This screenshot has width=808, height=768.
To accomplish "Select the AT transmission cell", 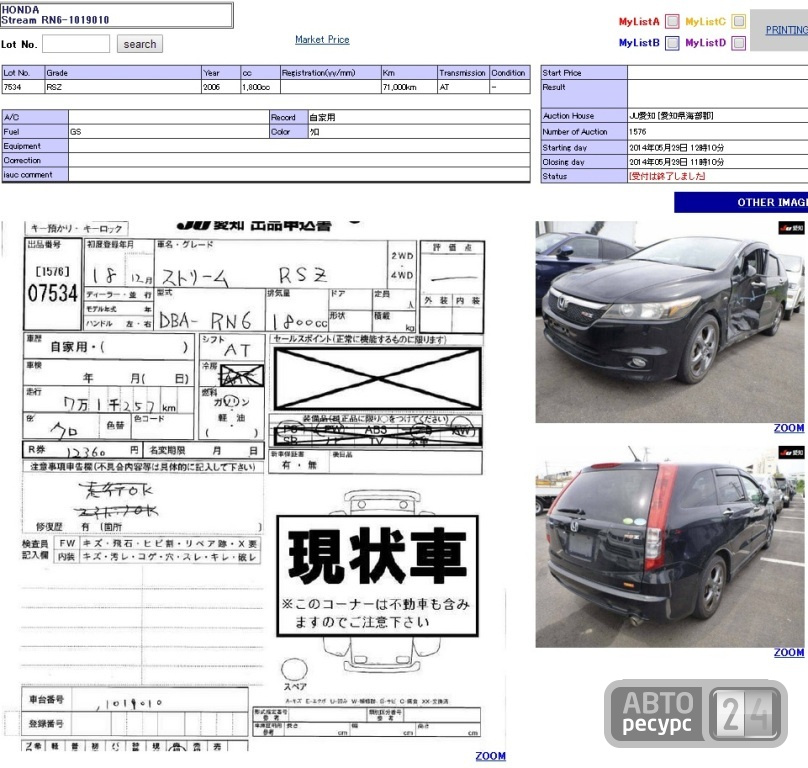I will tap(463, 87).
